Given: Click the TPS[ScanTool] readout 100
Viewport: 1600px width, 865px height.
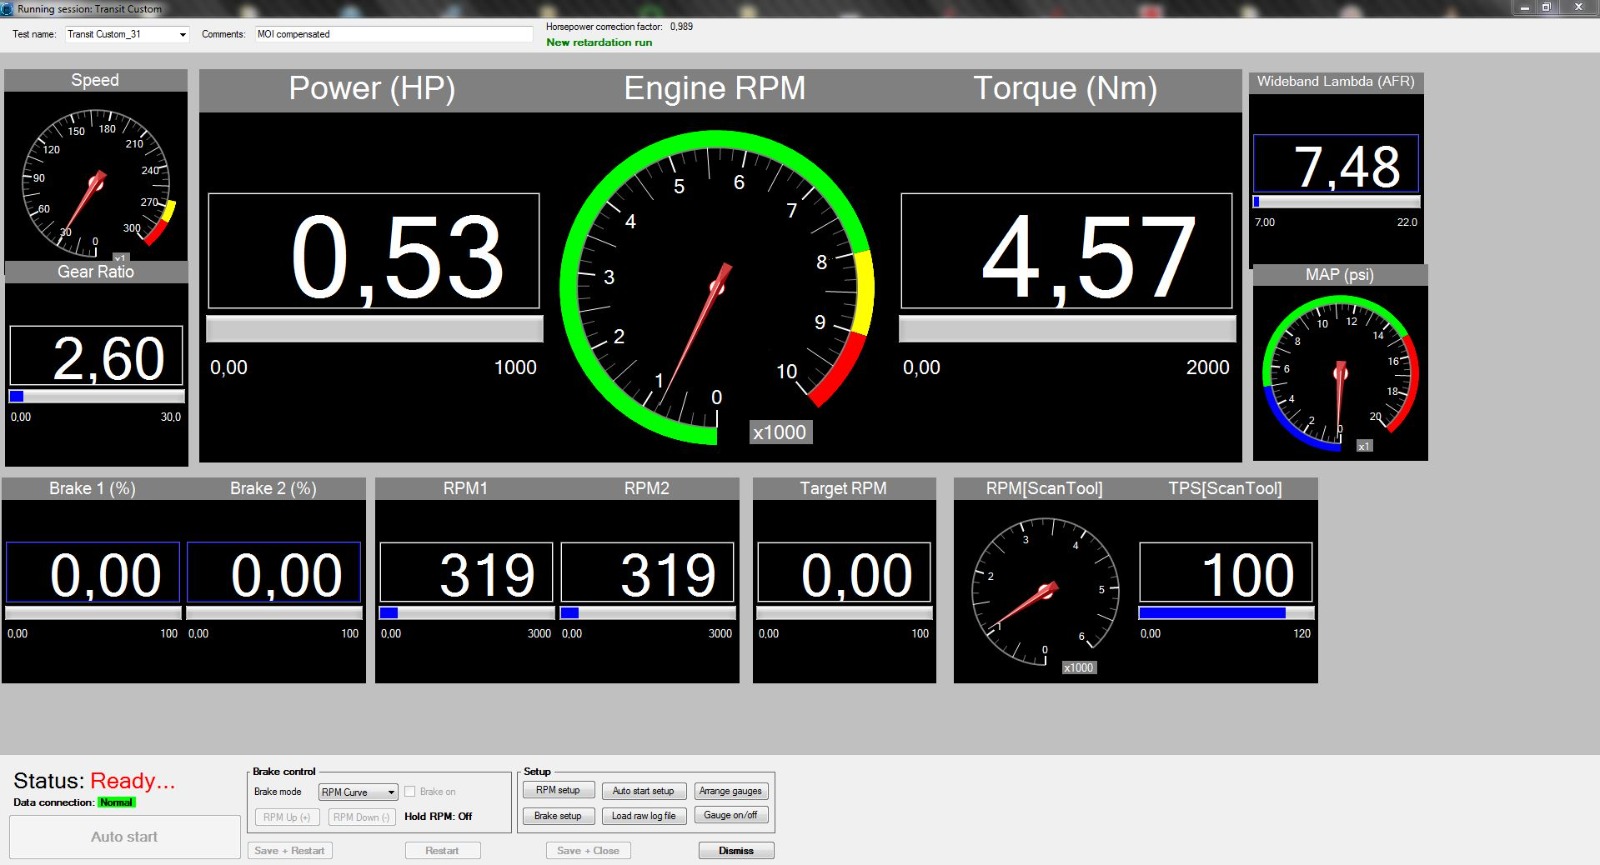Looking at the screenshot, I should (1226, 573).
